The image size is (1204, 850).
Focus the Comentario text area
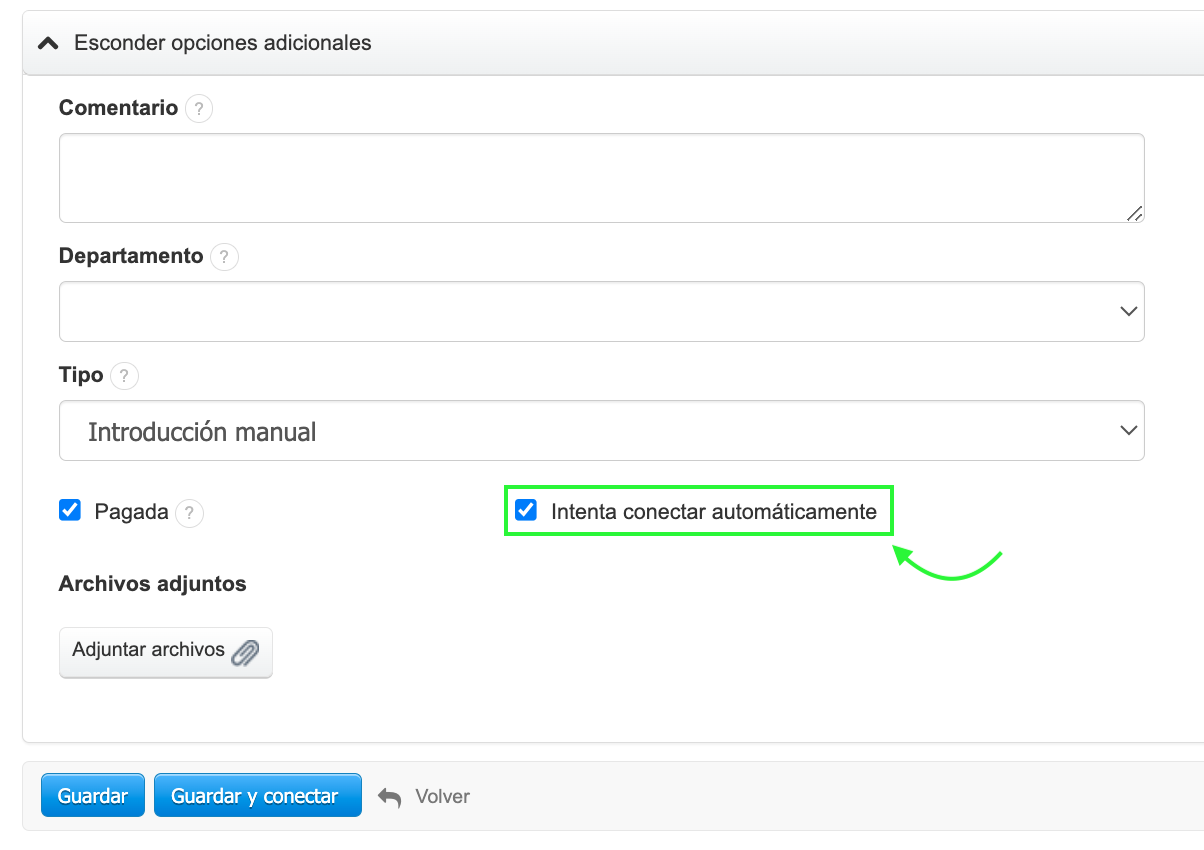click(x=601, y=177)
